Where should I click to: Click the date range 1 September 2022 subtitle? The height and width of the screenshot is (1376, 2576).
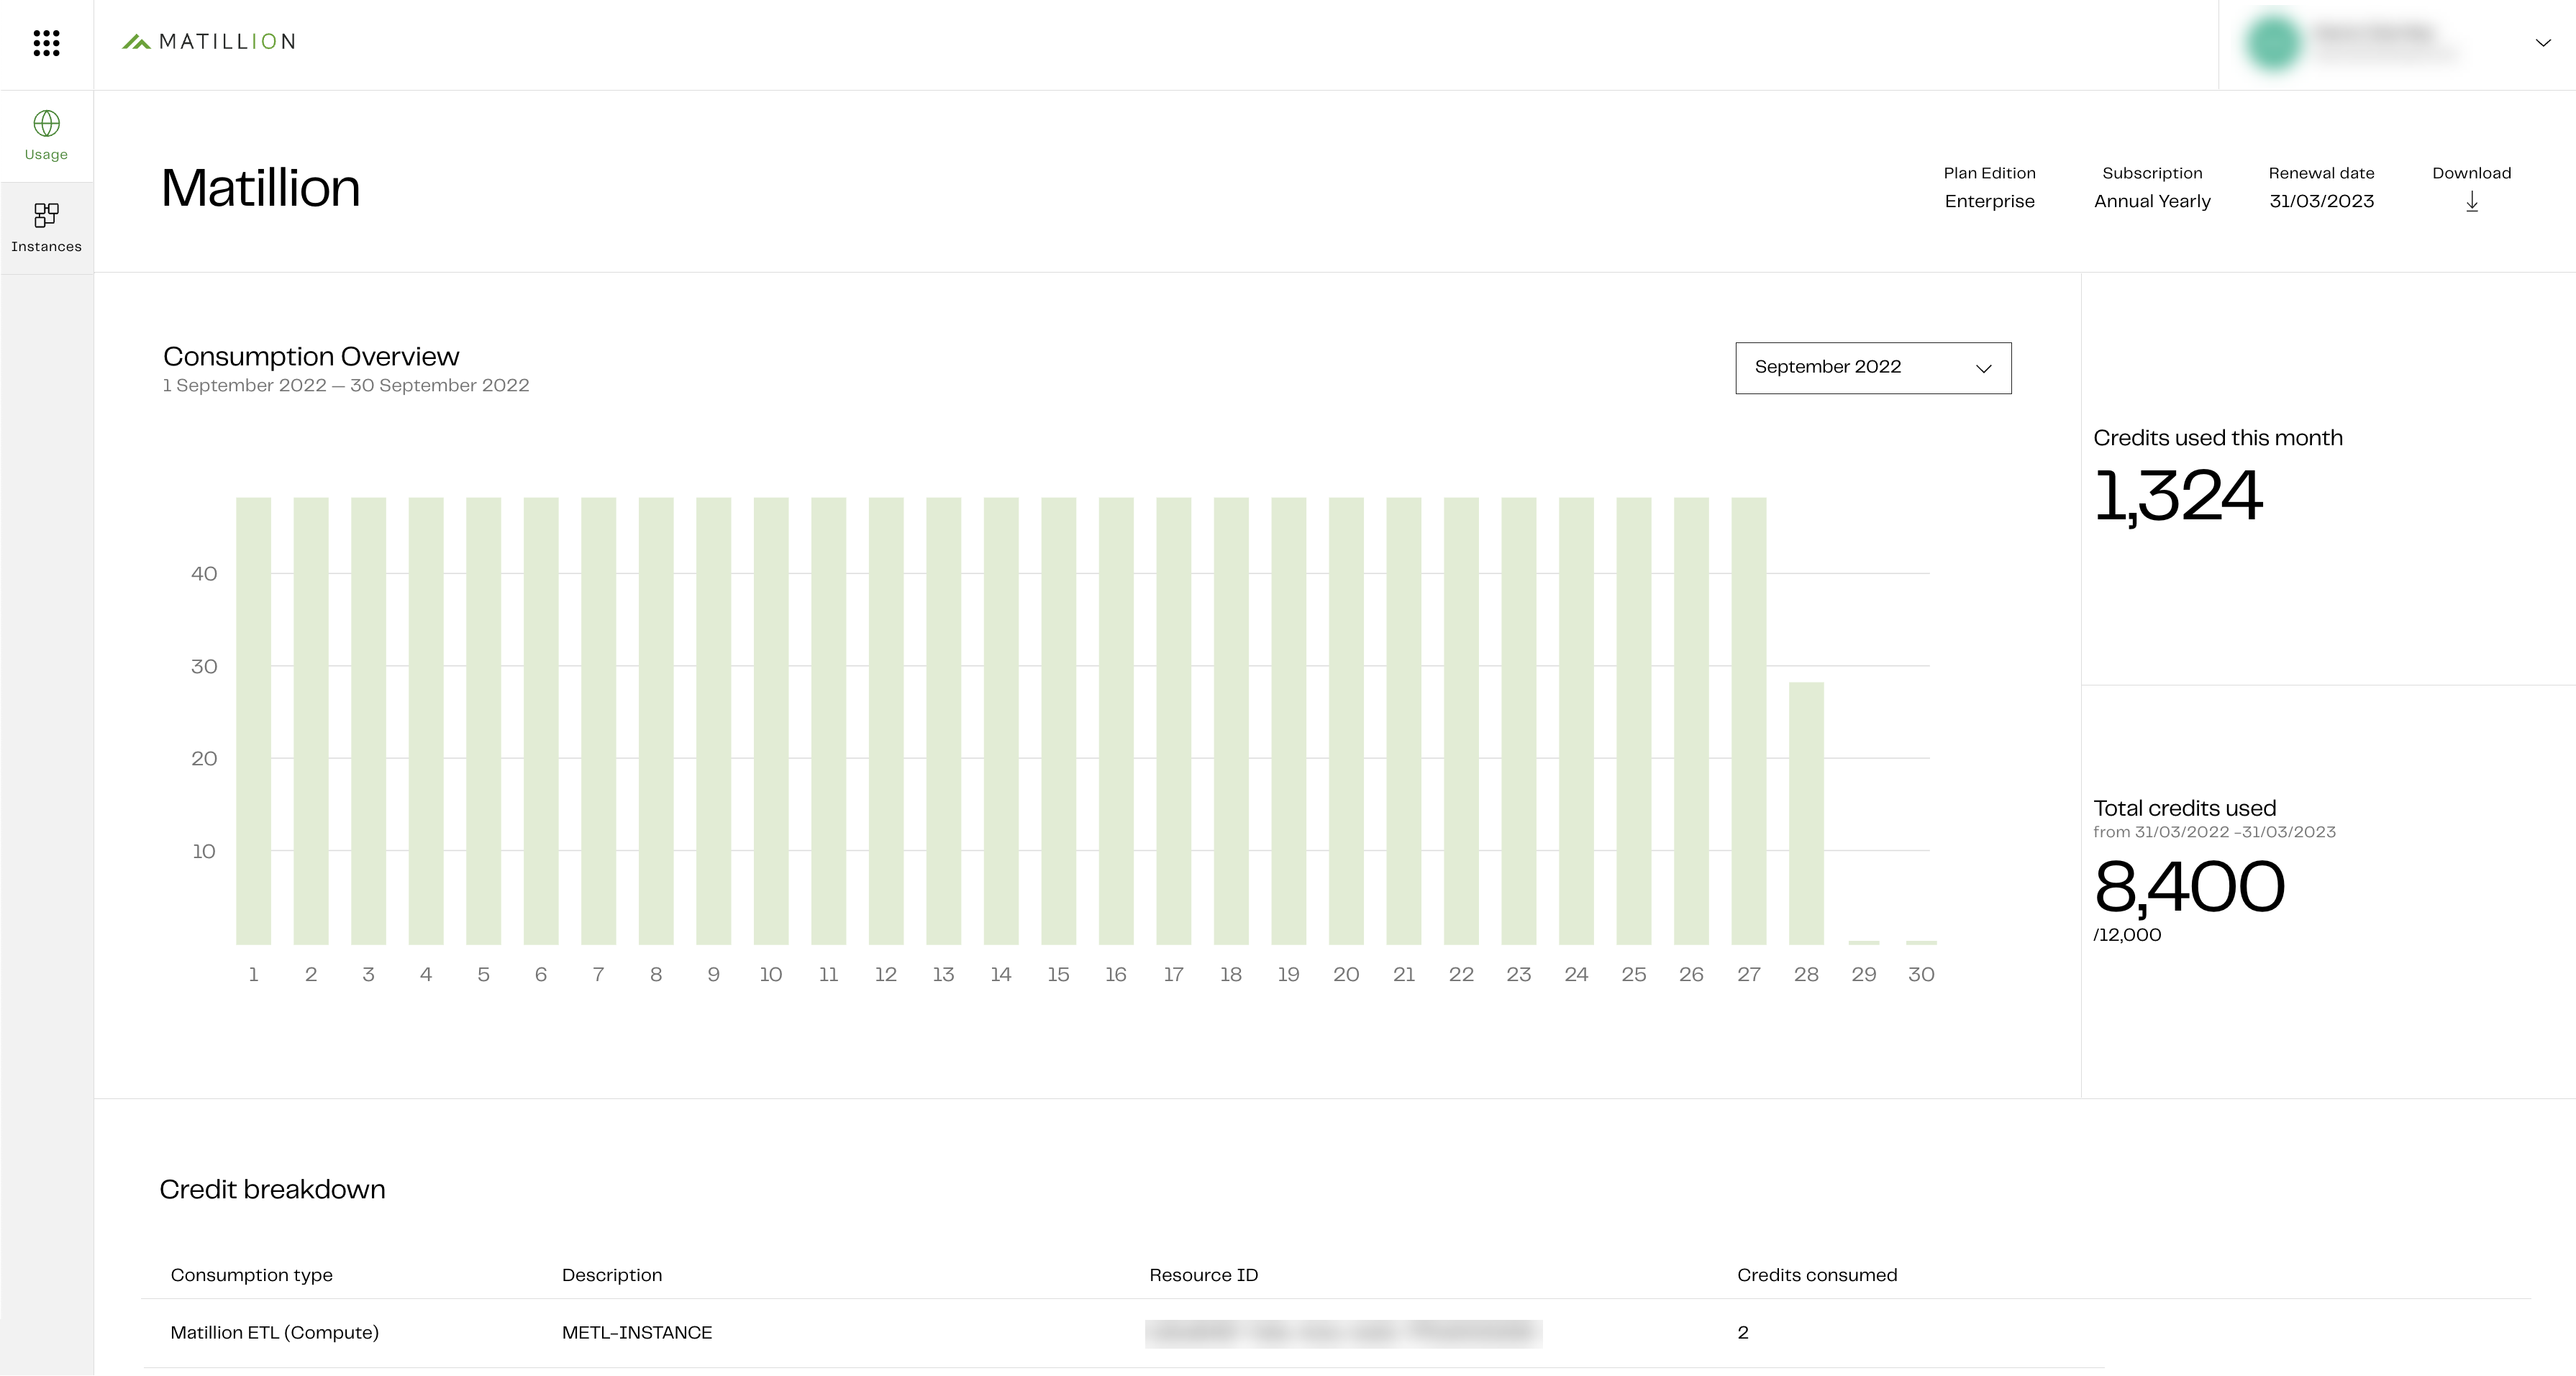tap(346, 386)
